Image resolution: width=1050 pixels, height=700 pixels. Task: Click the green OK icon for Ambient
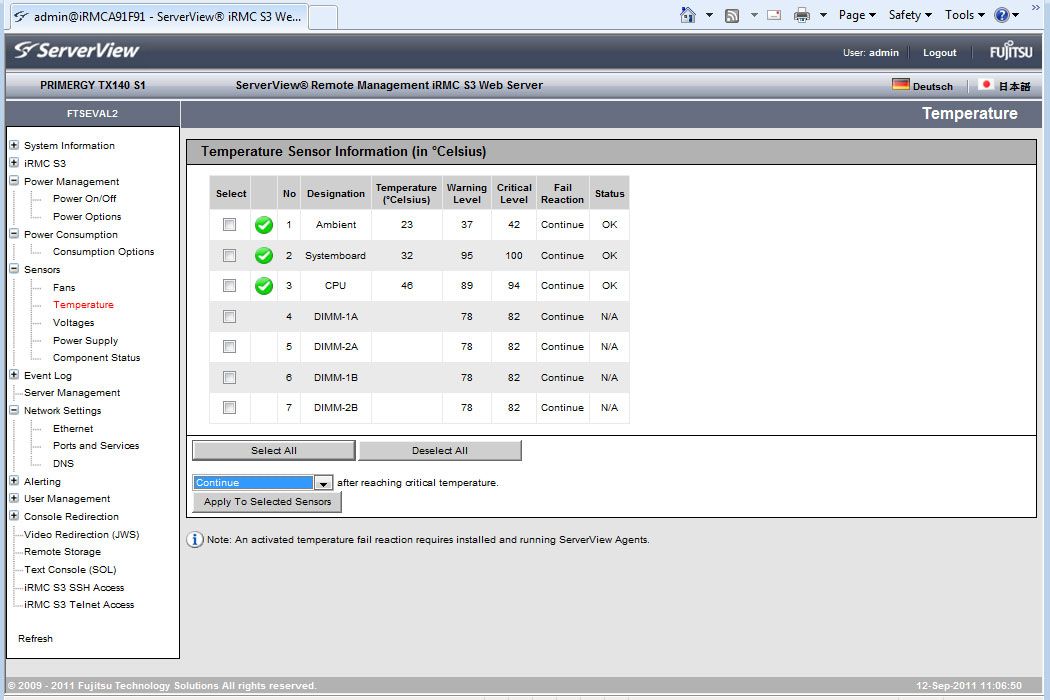[x=264, y=225]
